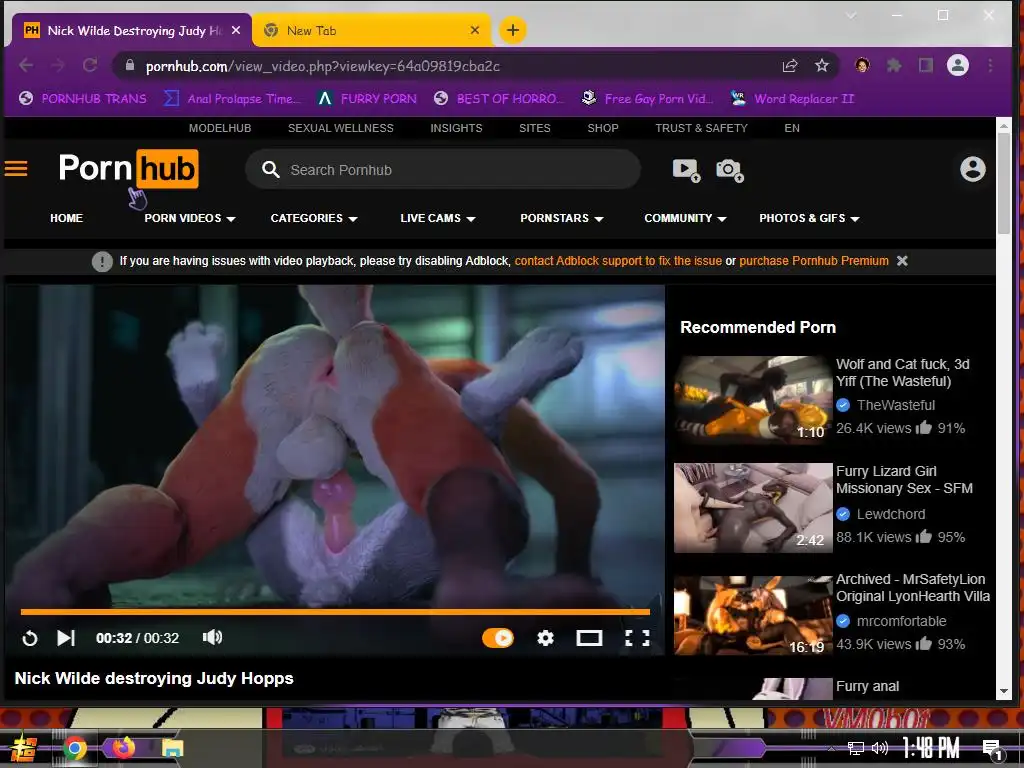The width and height of the screenshot is (1024, 768).
Task: Open Lewdchord uploader link
Action: tap(891, 514)
